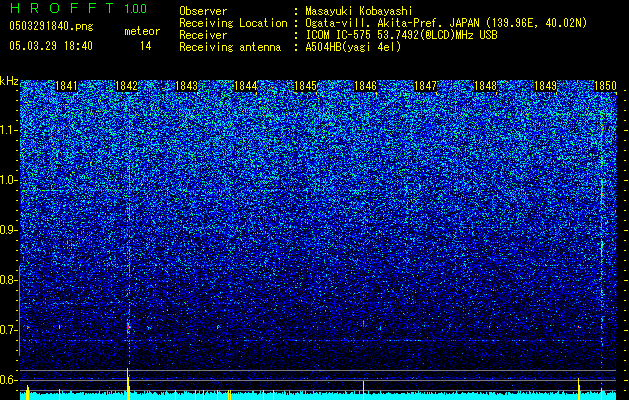Screen dimensions: 629x400
Task: Click the tall yellow spike below 1846
Action: click(x=363, y=390)
